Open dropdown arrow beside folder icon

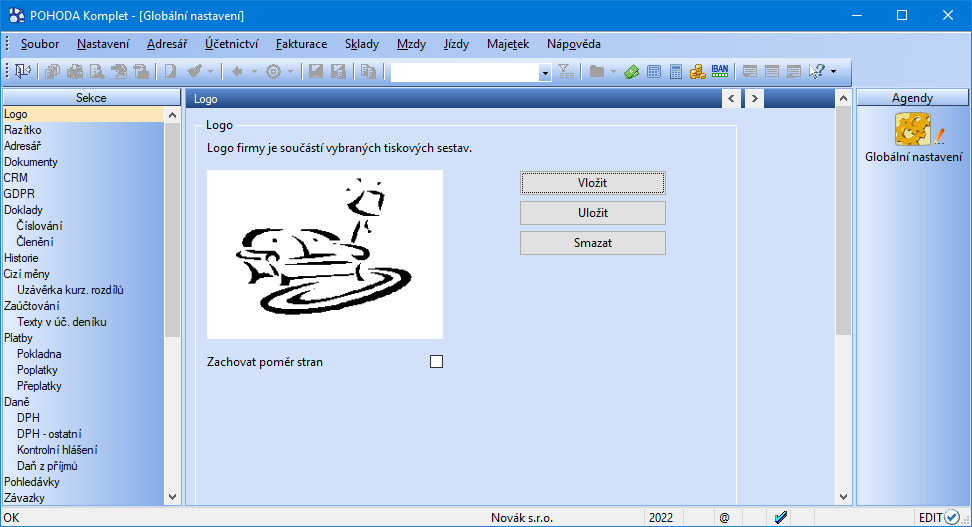pyautogui.click(x=613, y=72)
